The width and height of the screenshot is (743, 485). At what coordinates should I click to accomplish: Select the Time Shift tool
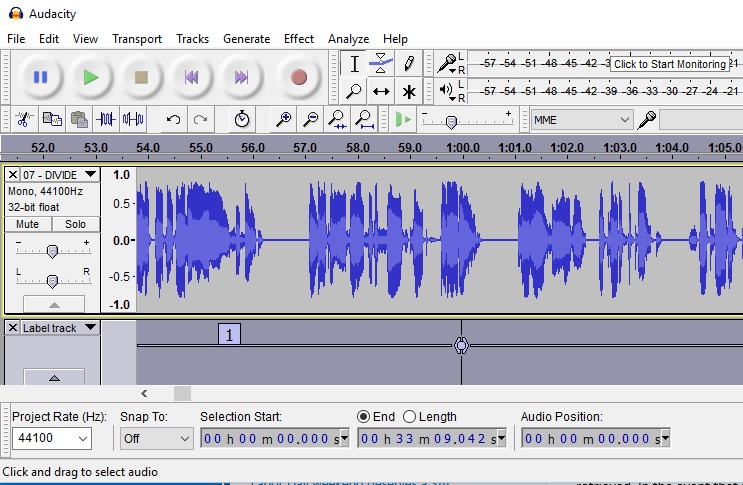[381, 91]
